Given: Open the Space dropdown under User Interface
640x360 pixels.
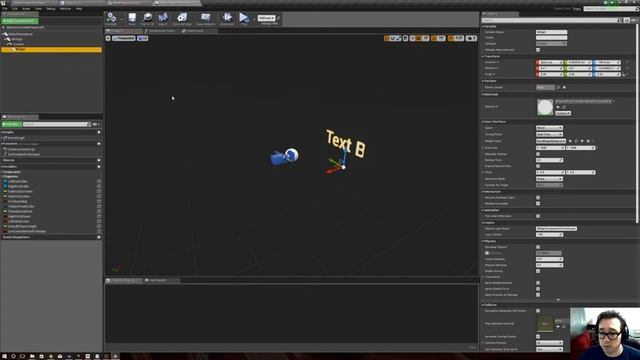Looking at the screenshot, I should 549,128.
